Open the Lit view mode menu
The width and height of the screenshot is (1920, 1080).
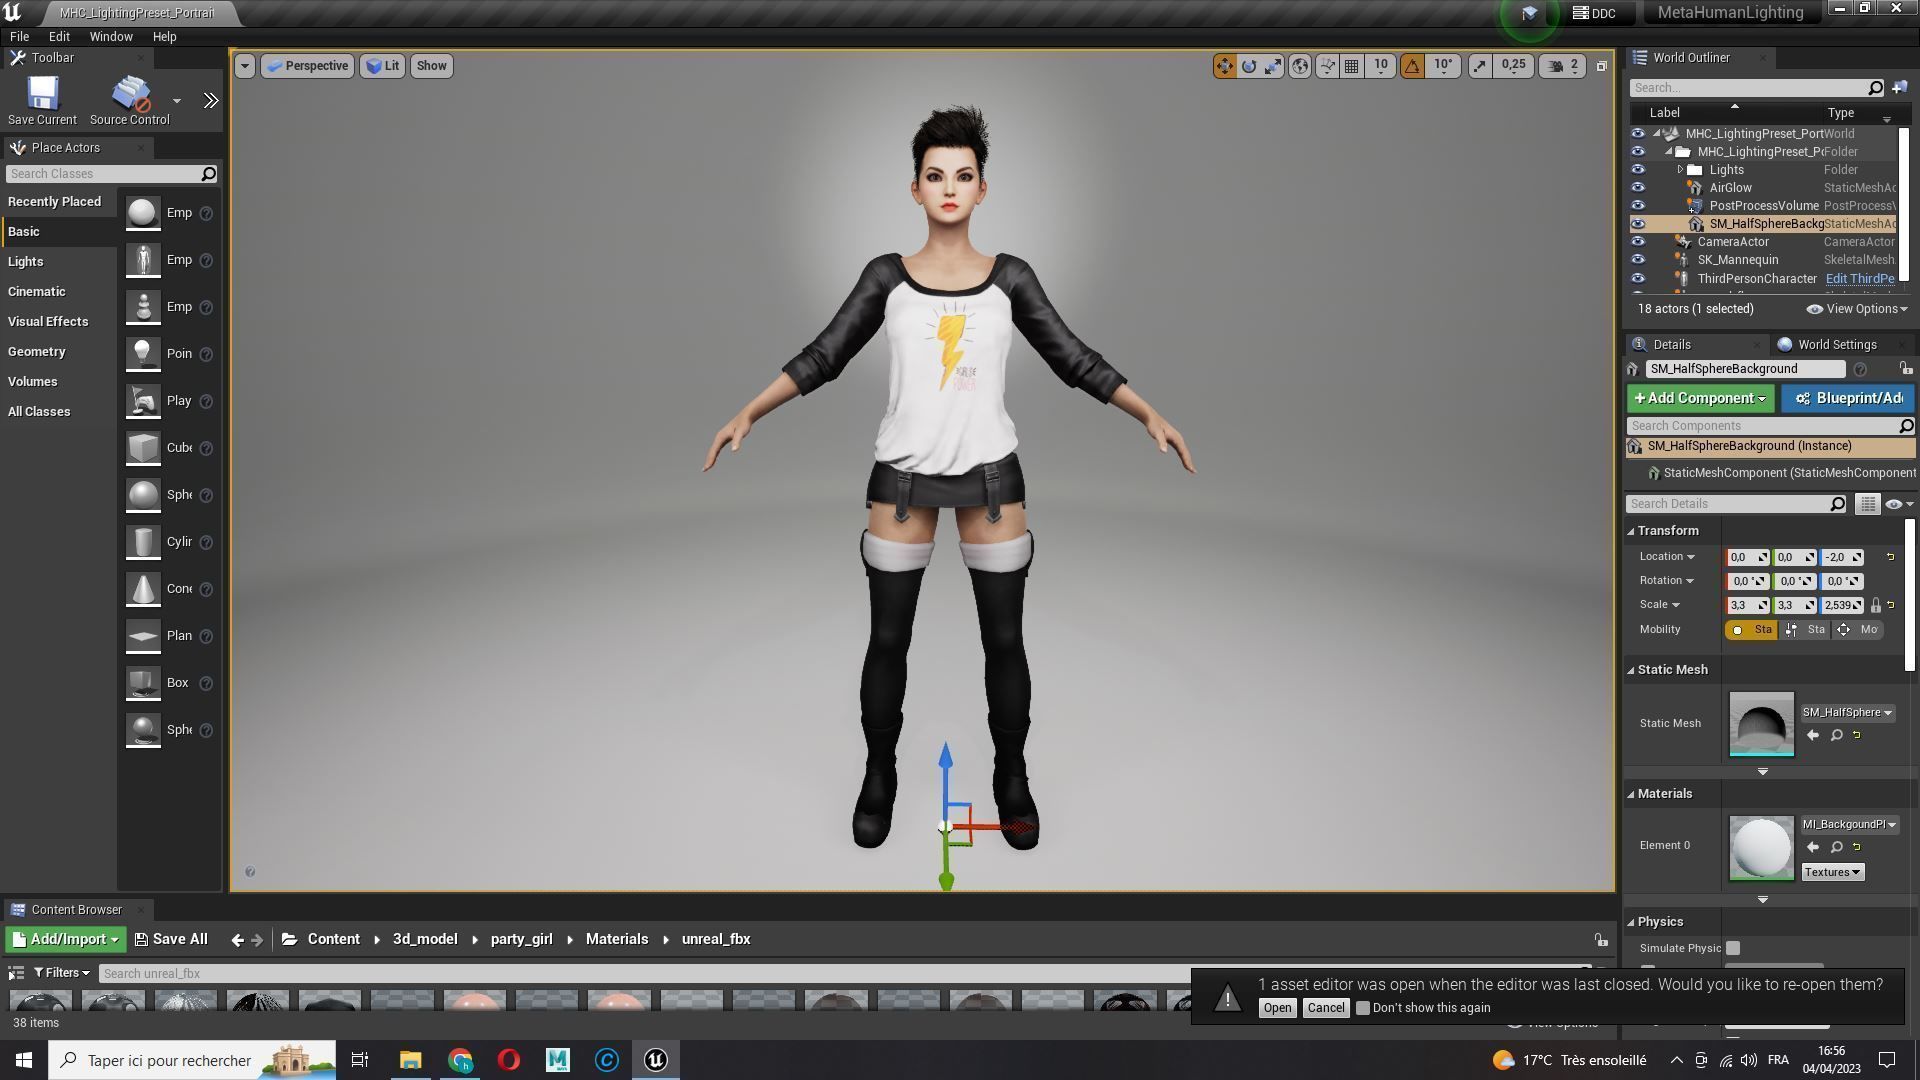pyautogui.click(x=383, y=66)
